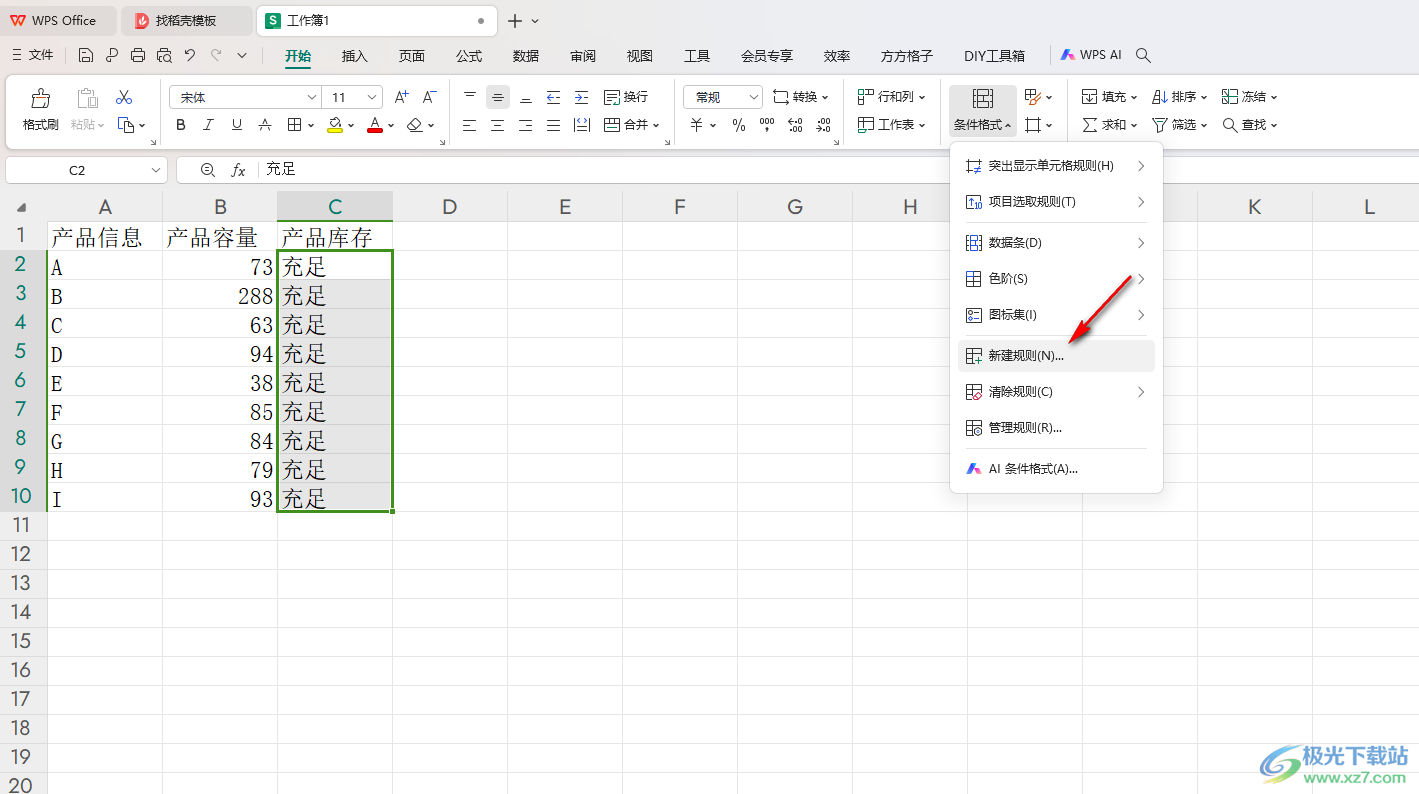Apply thousands separator format

(767, 125)
